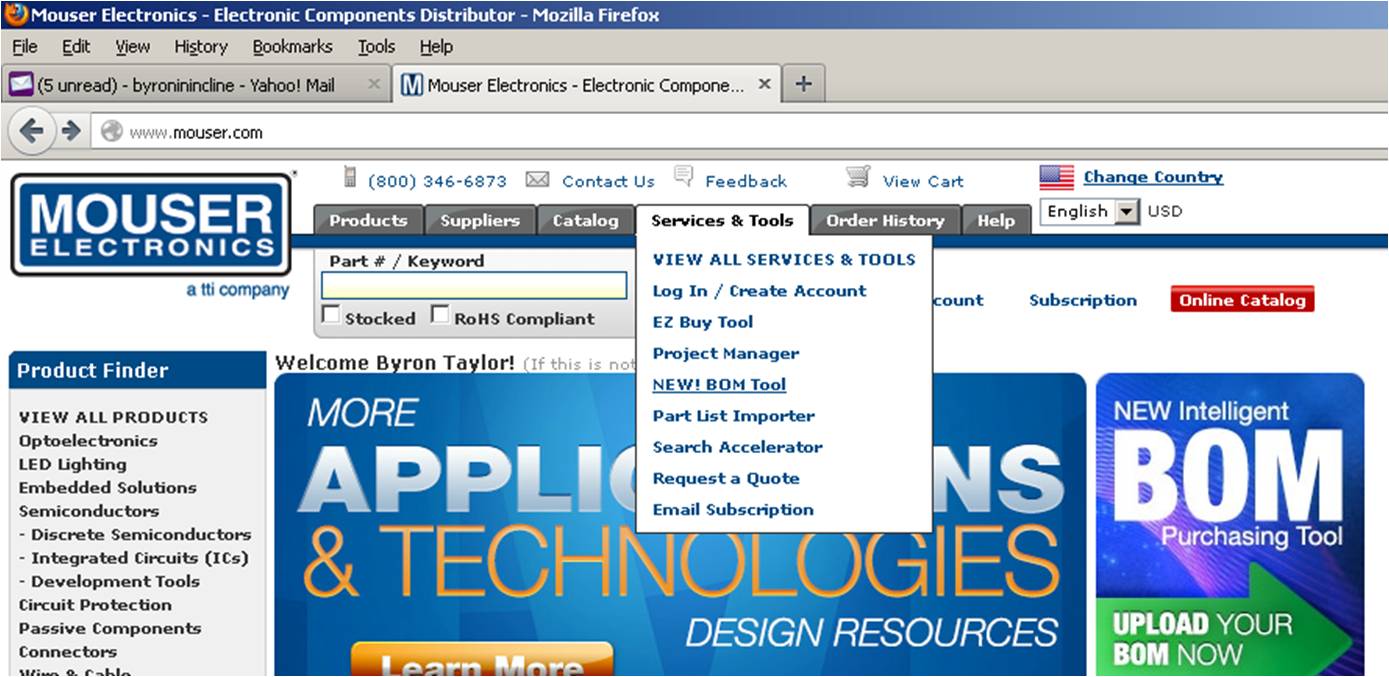Viewport: 1389px width, 677px height.
Task: Switch to the Yahoo! Mail tab
Action: pyautogui.click(x=197, y=85)
